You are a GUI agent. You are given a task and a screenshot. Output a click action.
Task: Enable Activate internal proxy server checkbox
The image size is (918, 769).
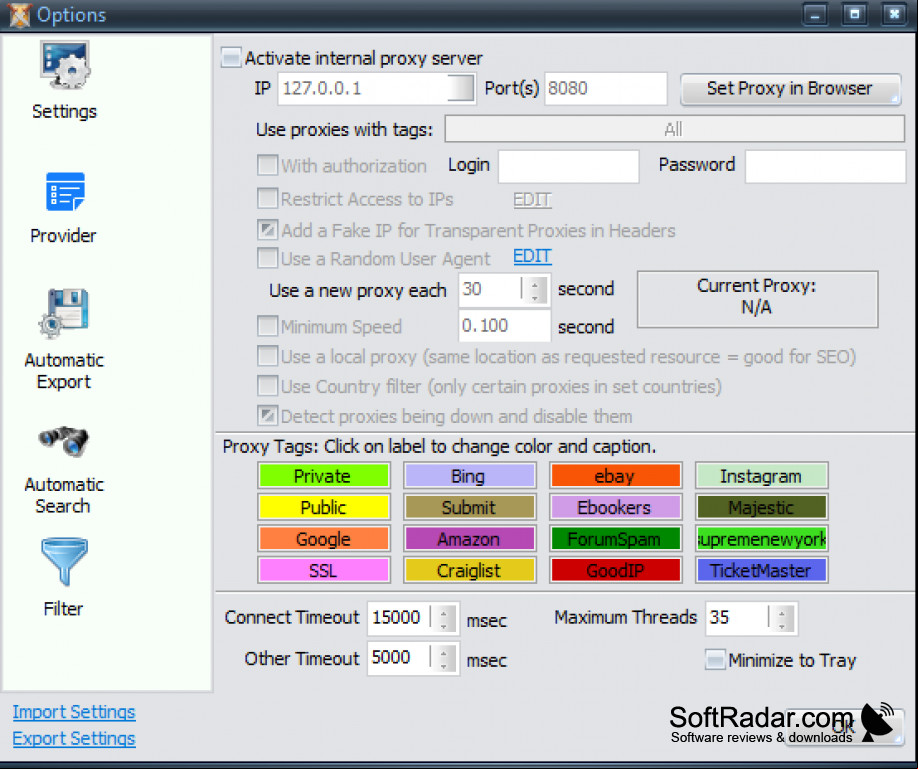pyautogui.click(x=231, y=58)
